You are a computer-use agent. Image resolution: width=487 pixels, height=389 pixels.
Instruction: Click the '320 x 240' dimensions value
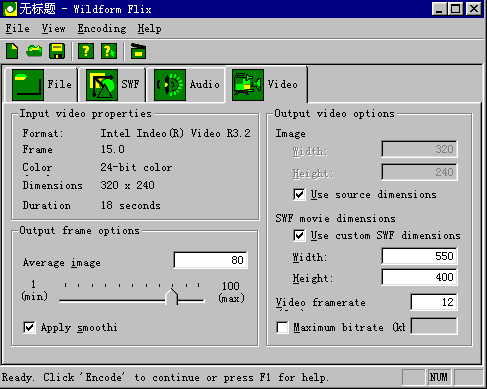coord(127,185)
